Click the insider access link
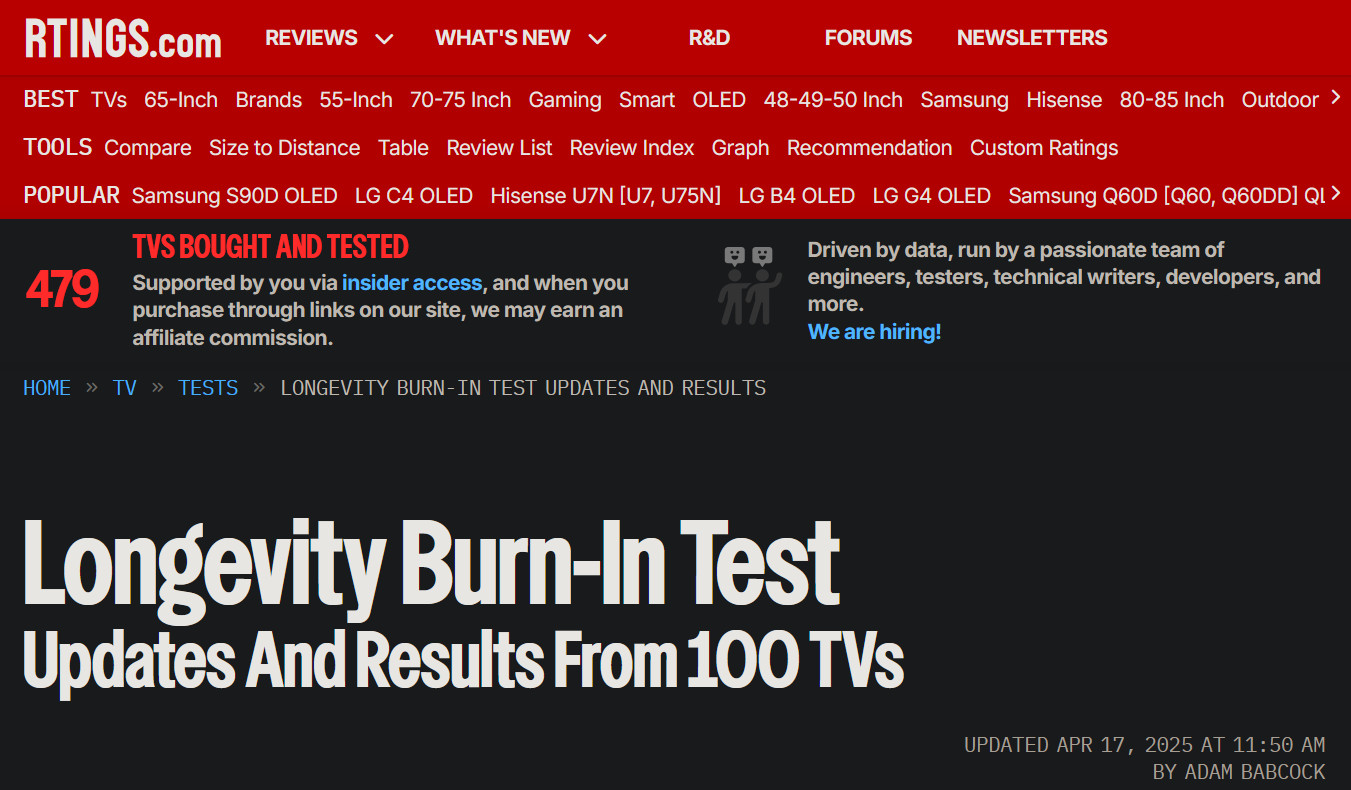The width and height of the screenshot is (1351, 790). pyautogui.click(x=412, y=283)
